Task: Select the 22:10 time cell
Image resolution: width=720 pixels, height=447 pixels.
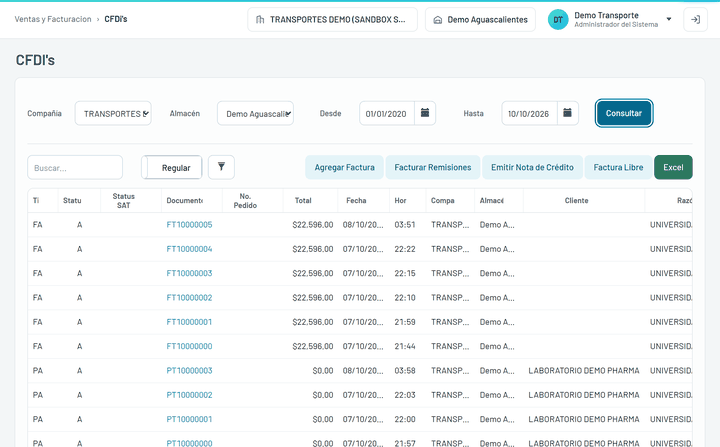Action: (x=405, y=298)
